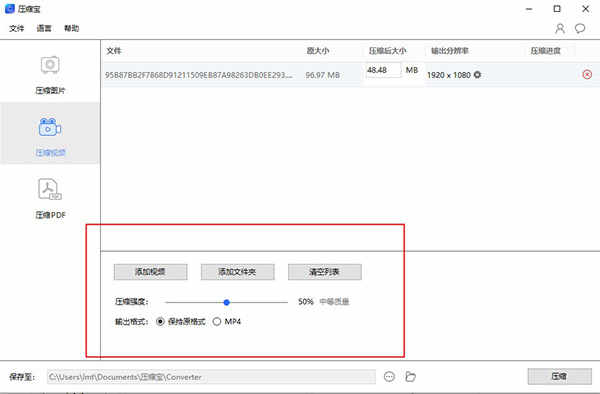The width and height of the screenshot is (600, 394).
Task: Click the compressed size field showing 48.48
Action: pyautogui.click(x=383, y=70)
